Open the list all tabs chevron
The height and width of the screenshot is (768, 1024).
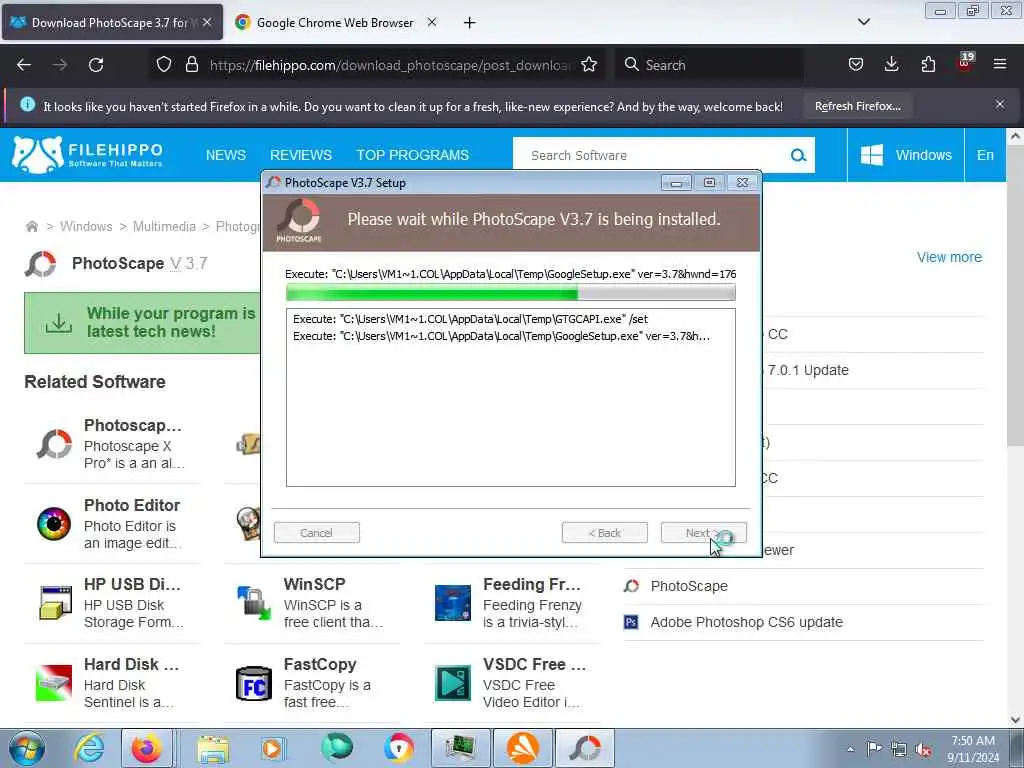click(863, 22)
